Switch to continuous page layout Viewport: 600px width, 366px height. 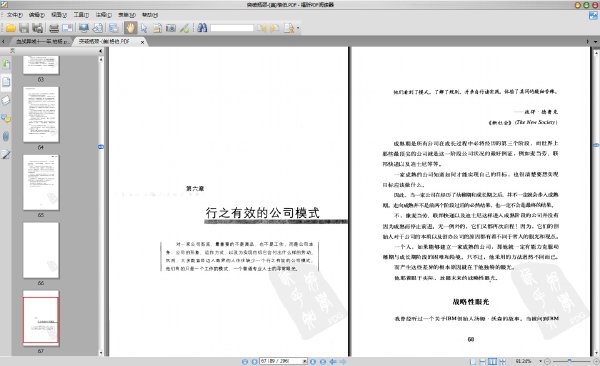click(x=483, y=361)
